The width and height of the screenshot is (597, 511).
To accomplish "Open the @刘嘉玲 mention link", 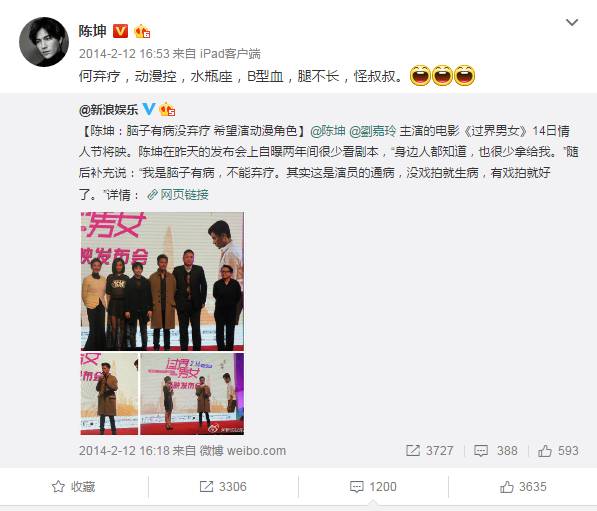I will (x=372, y=131).
